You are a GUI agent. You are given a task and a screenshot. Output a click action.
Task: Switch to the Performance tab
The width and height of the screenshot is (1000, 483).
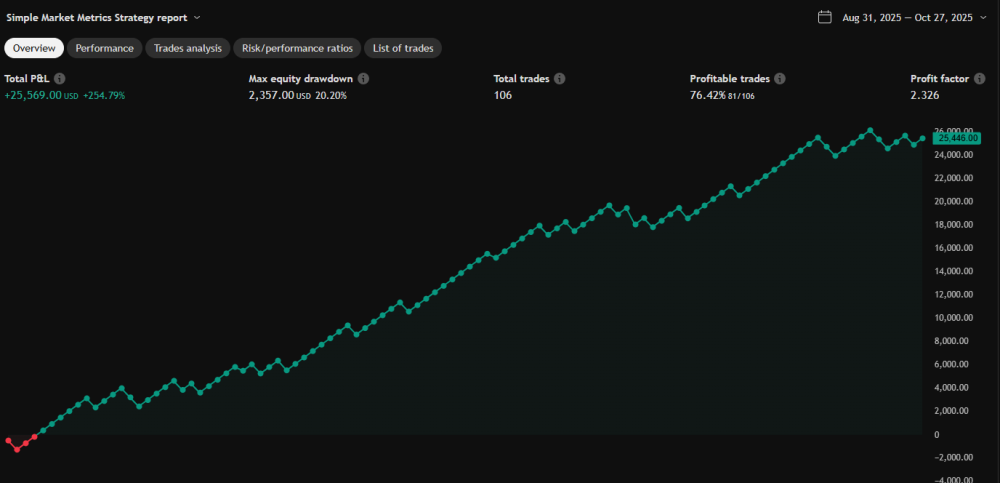point(105,48)
